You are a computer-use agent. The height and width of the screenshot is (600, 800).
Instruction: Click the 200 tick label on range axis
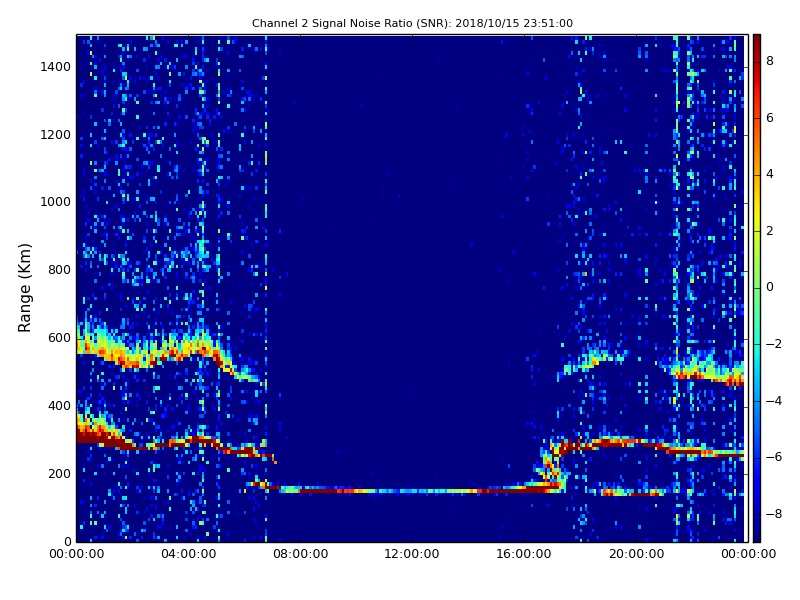[x=60, y=473]
